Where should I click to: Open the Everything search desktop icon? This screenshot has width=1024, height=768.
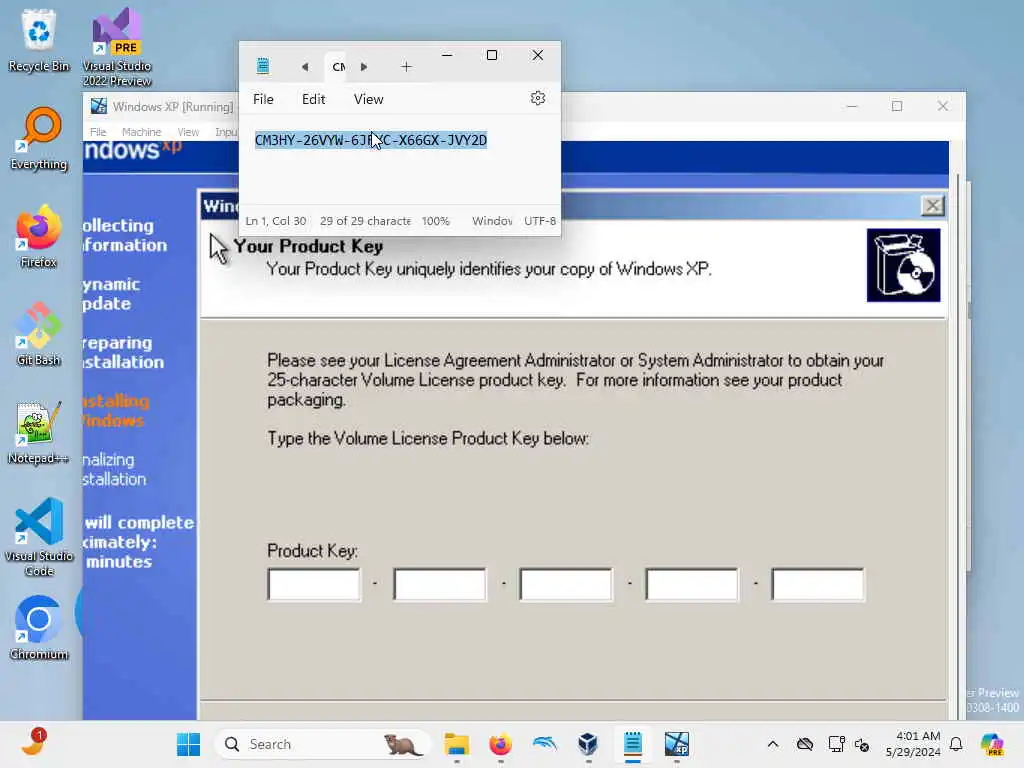pyautogui.click(x=39, y=138)
